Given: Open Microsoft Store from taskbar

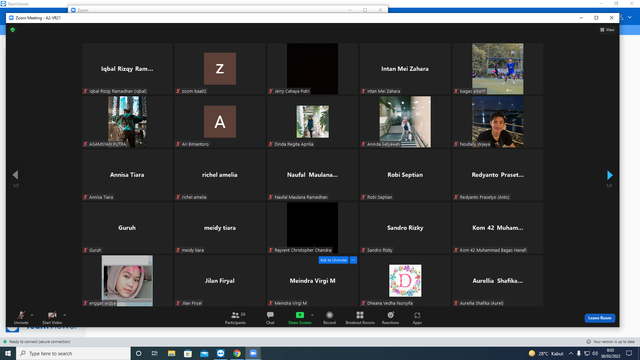Looking at the screenshot, I should click(x=188, y=353).
